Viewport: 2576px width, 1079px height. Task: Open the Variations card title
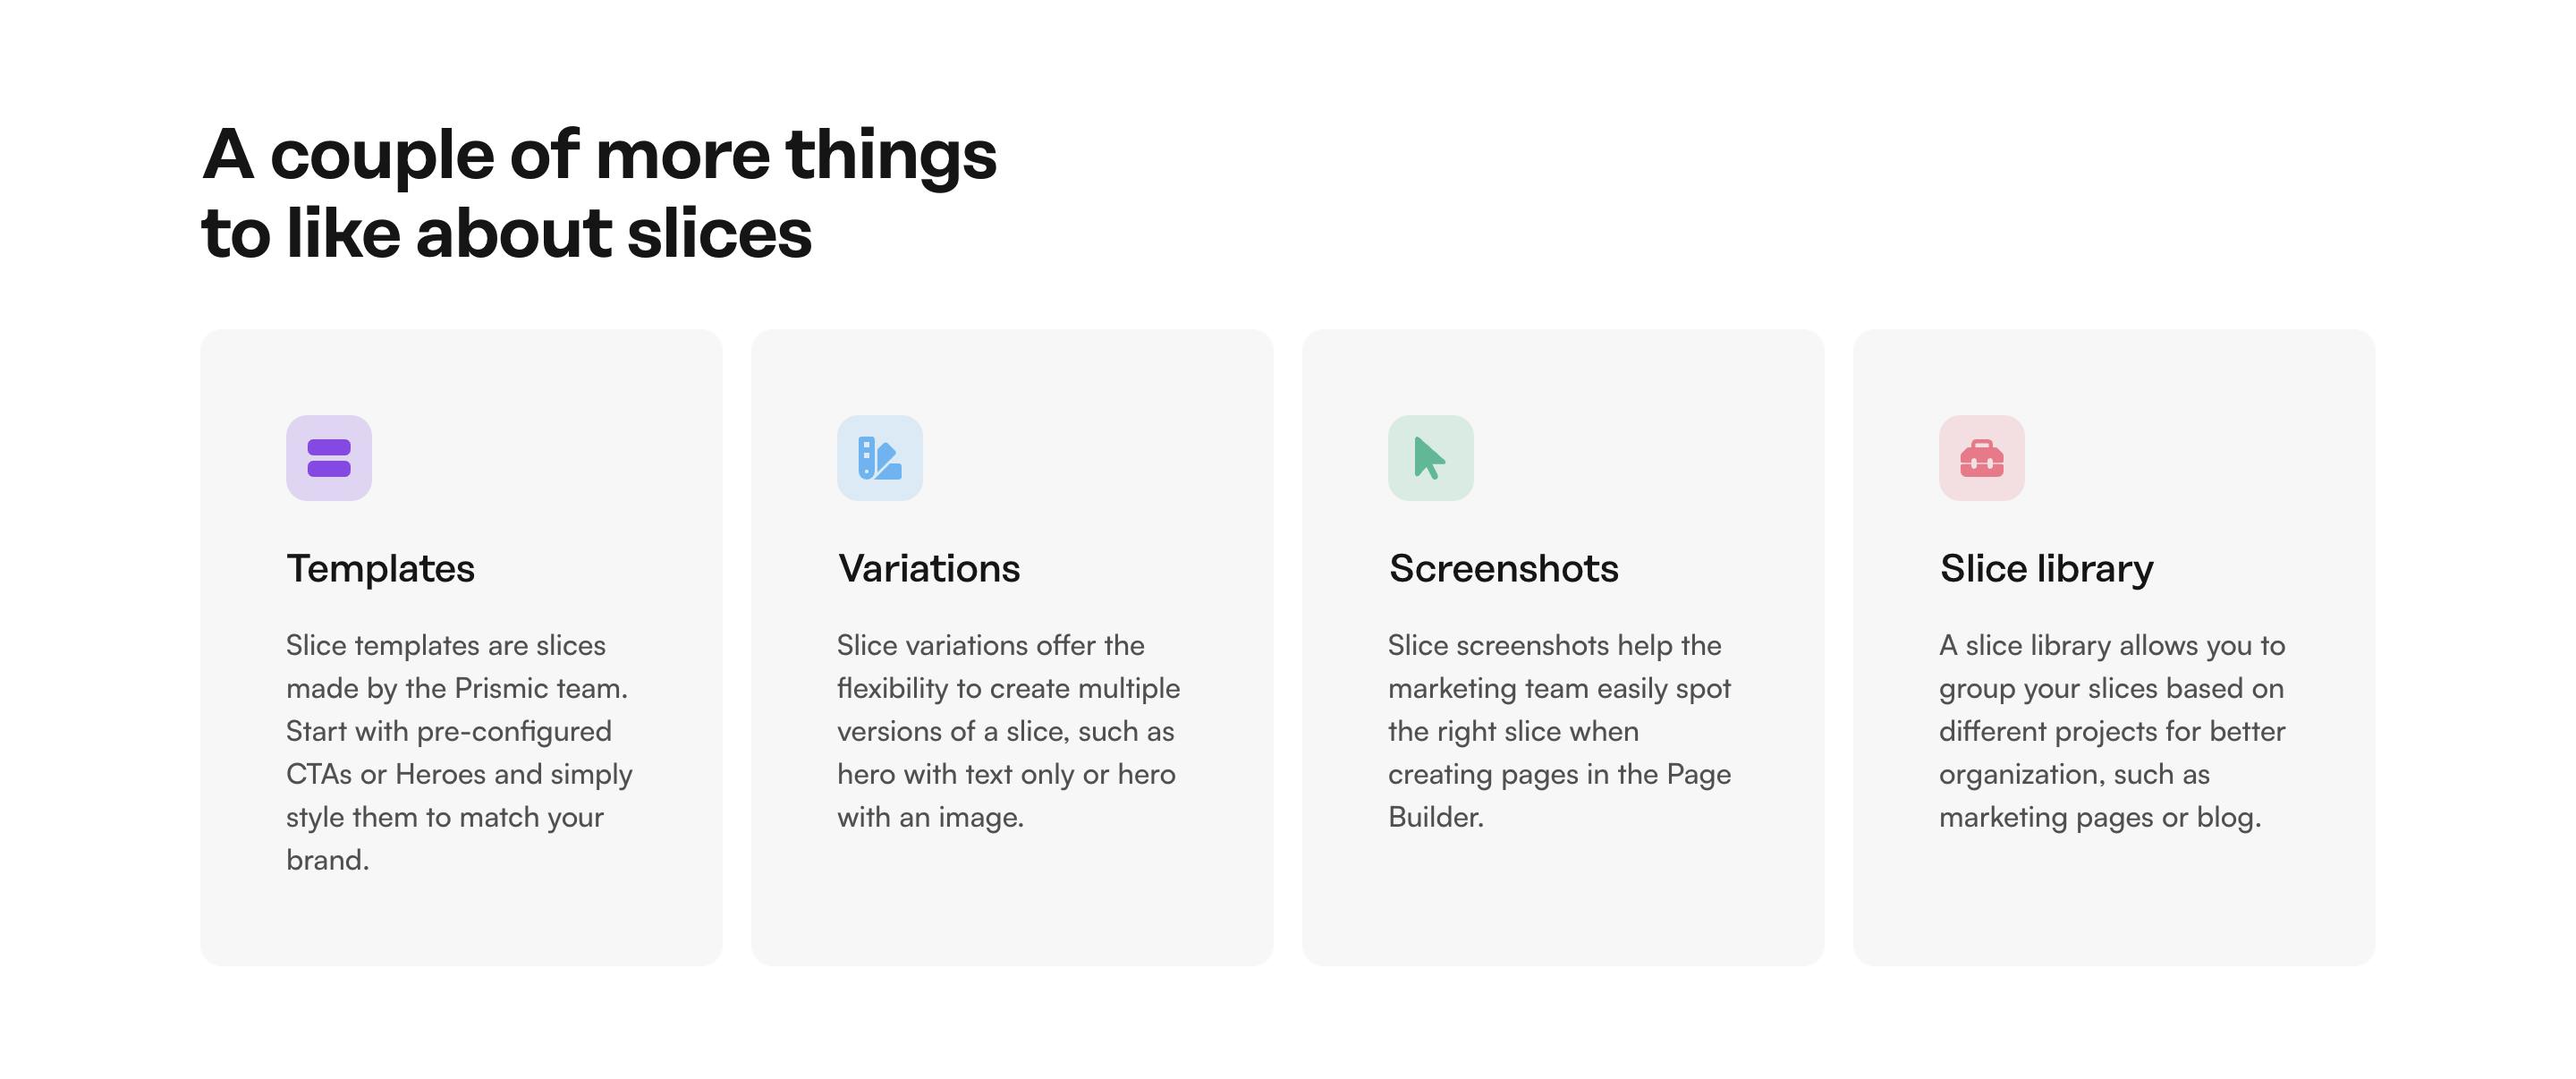coord(929,568)
